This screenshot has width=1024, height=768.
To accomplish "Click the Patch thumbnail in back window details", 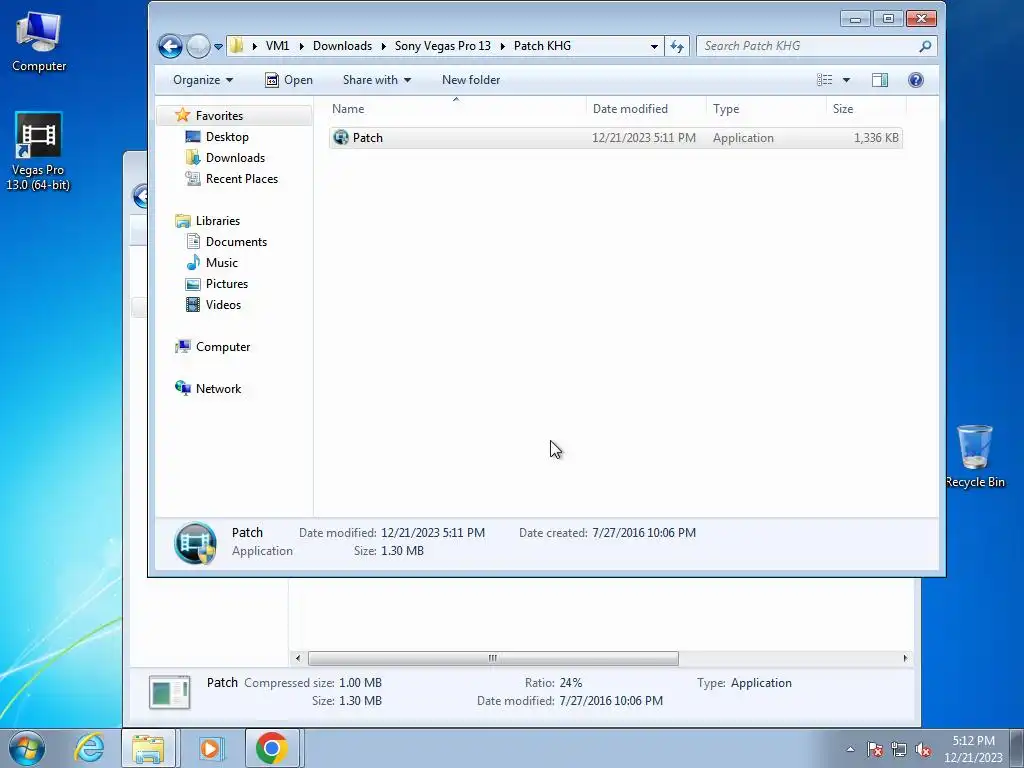I will click(169, 692).
